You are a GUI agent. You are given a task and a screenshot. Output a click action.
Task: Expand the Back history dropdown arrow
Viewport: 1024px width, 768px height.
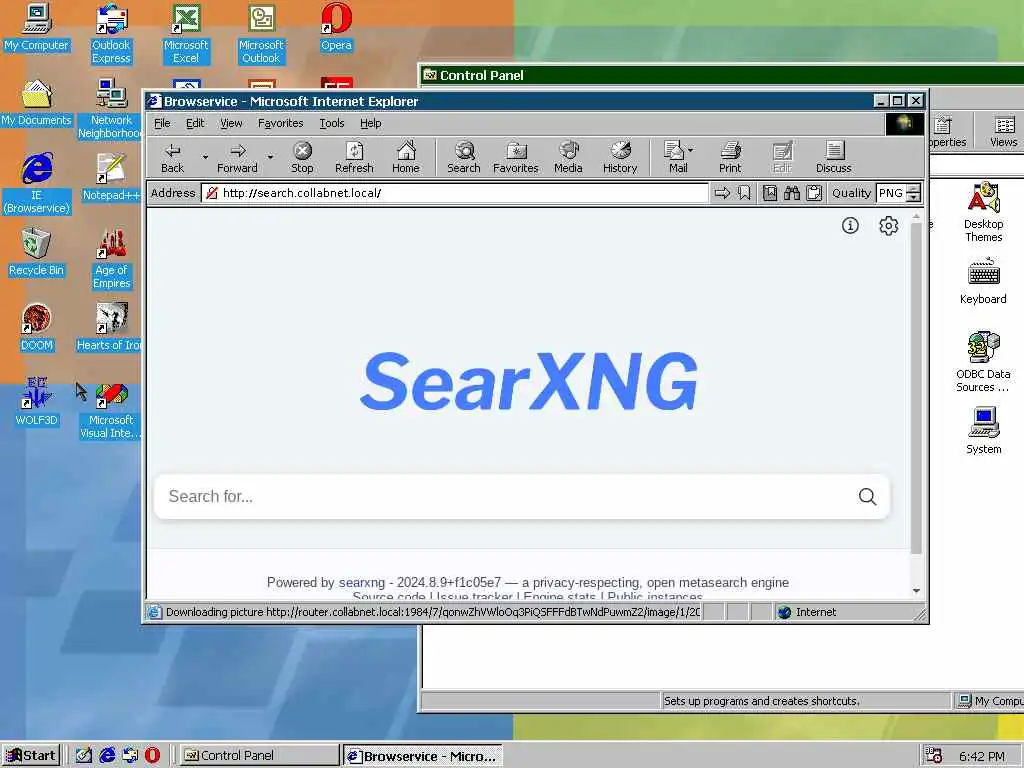coord(205,157)
